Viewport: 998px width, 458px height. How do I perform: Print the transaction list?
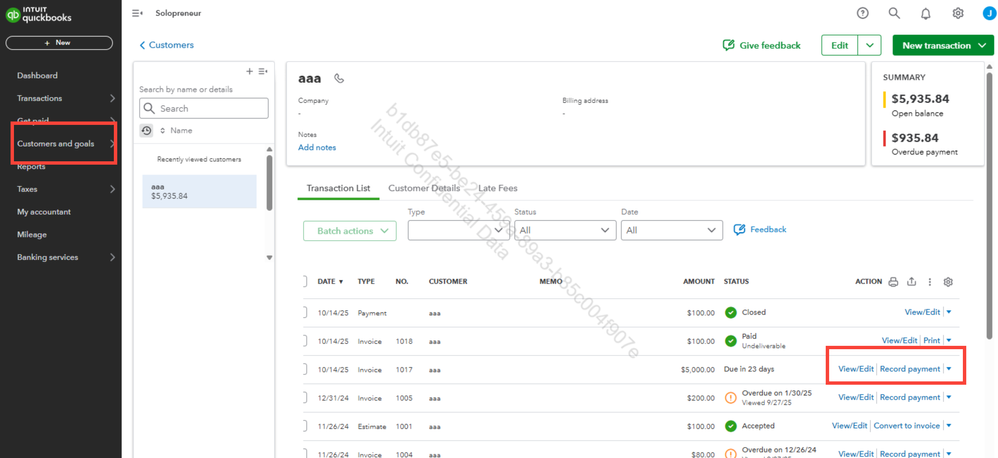893,282
